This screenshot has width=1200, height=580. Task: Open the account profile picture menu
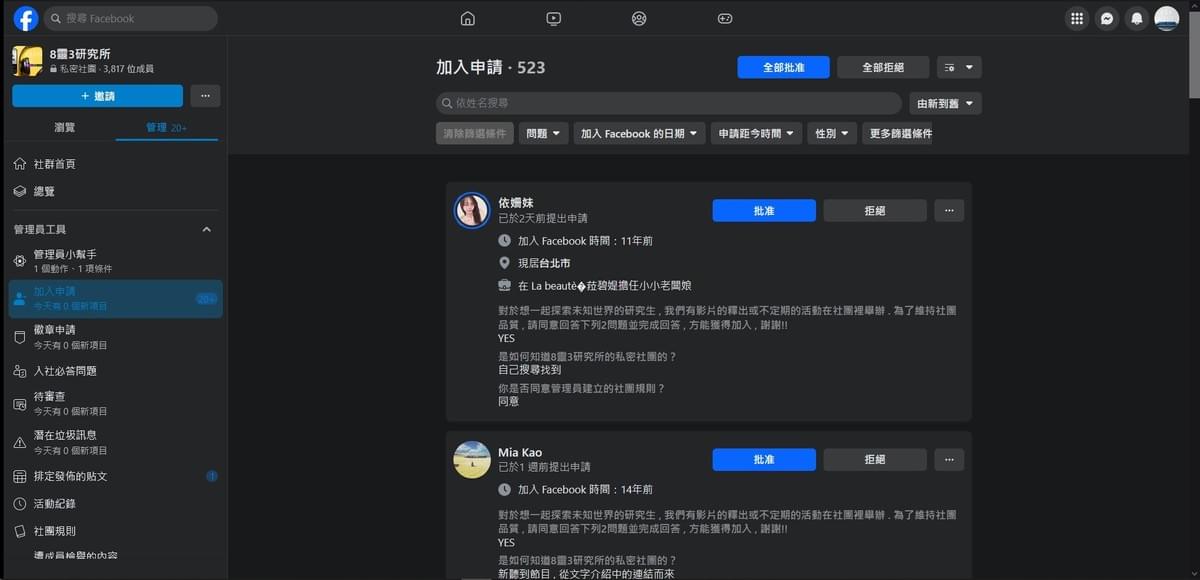pos(1167,18)
